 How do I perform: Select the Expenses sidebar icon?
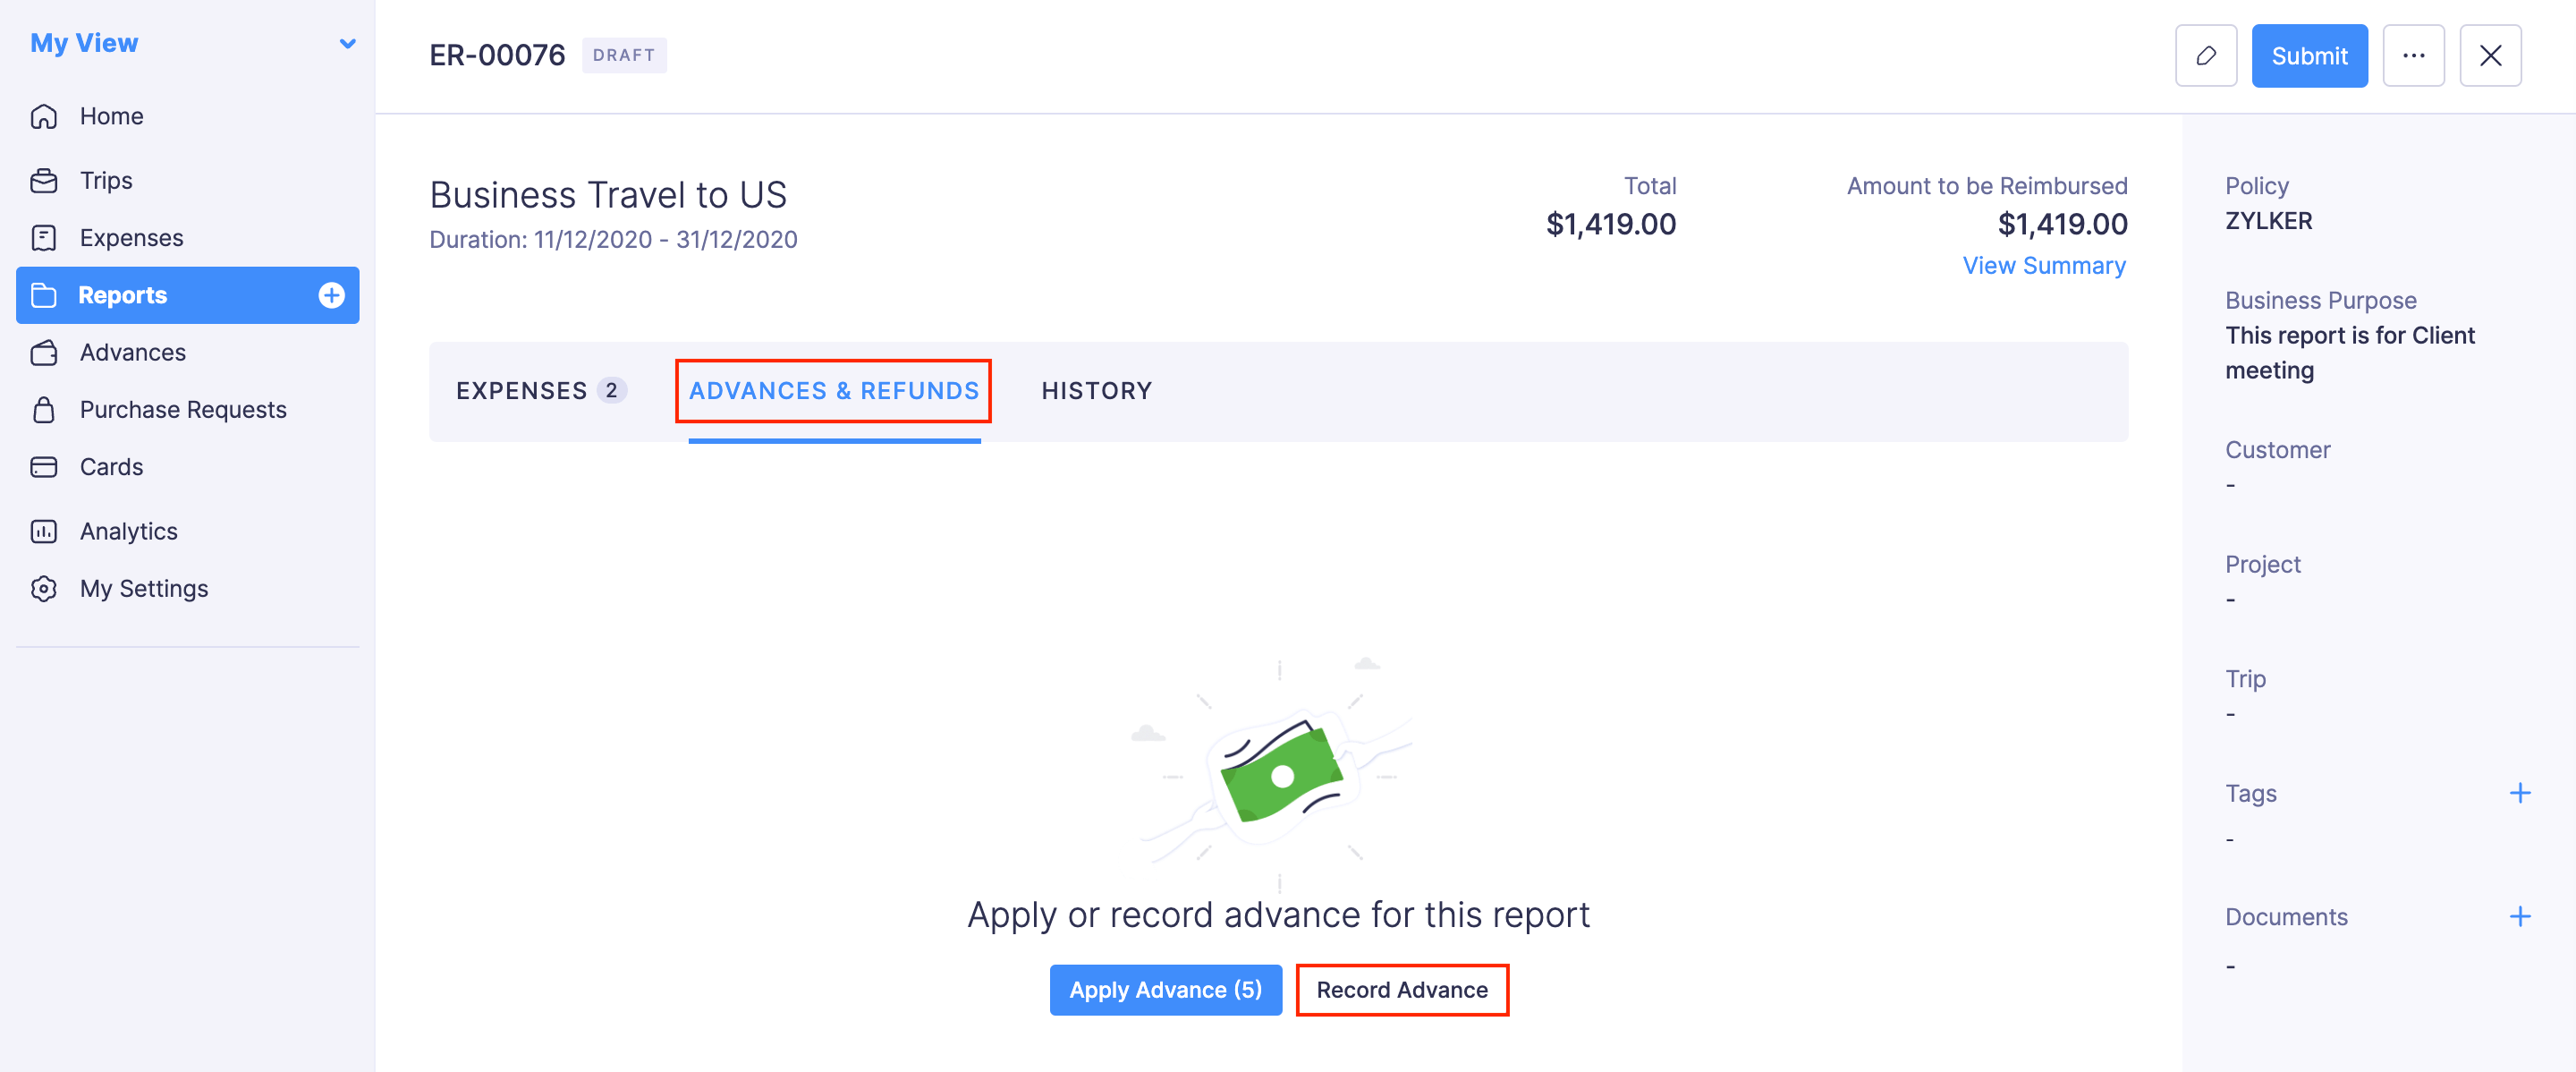coord(45,237)
